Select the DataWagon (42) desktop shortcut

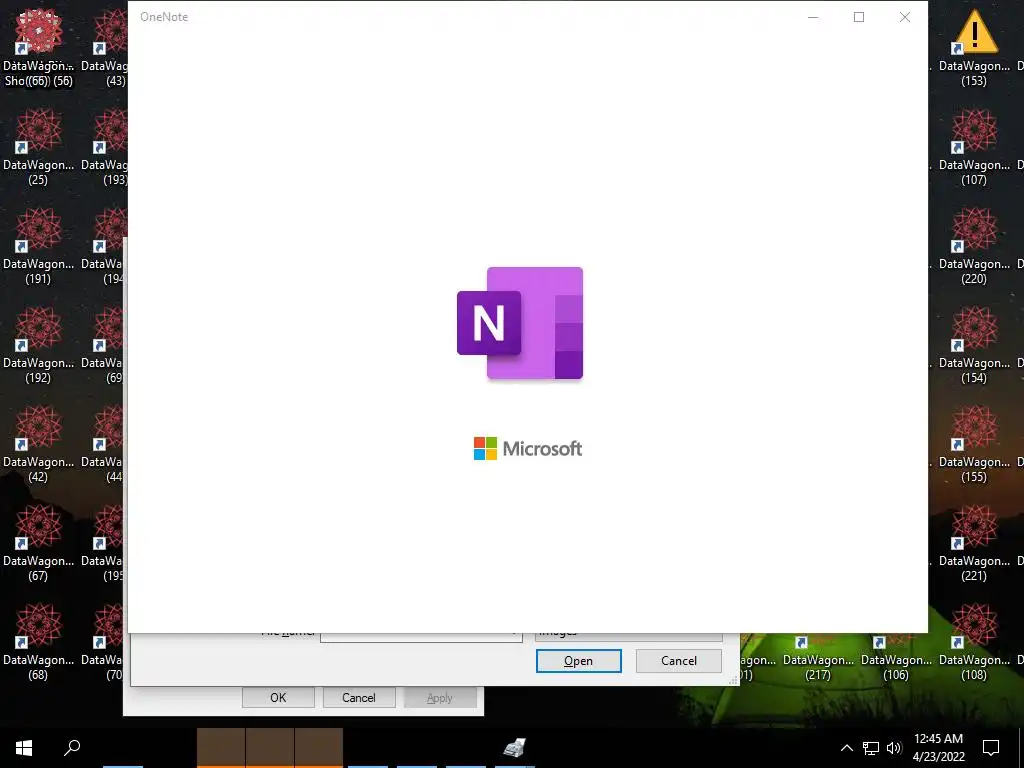[38, 444]
